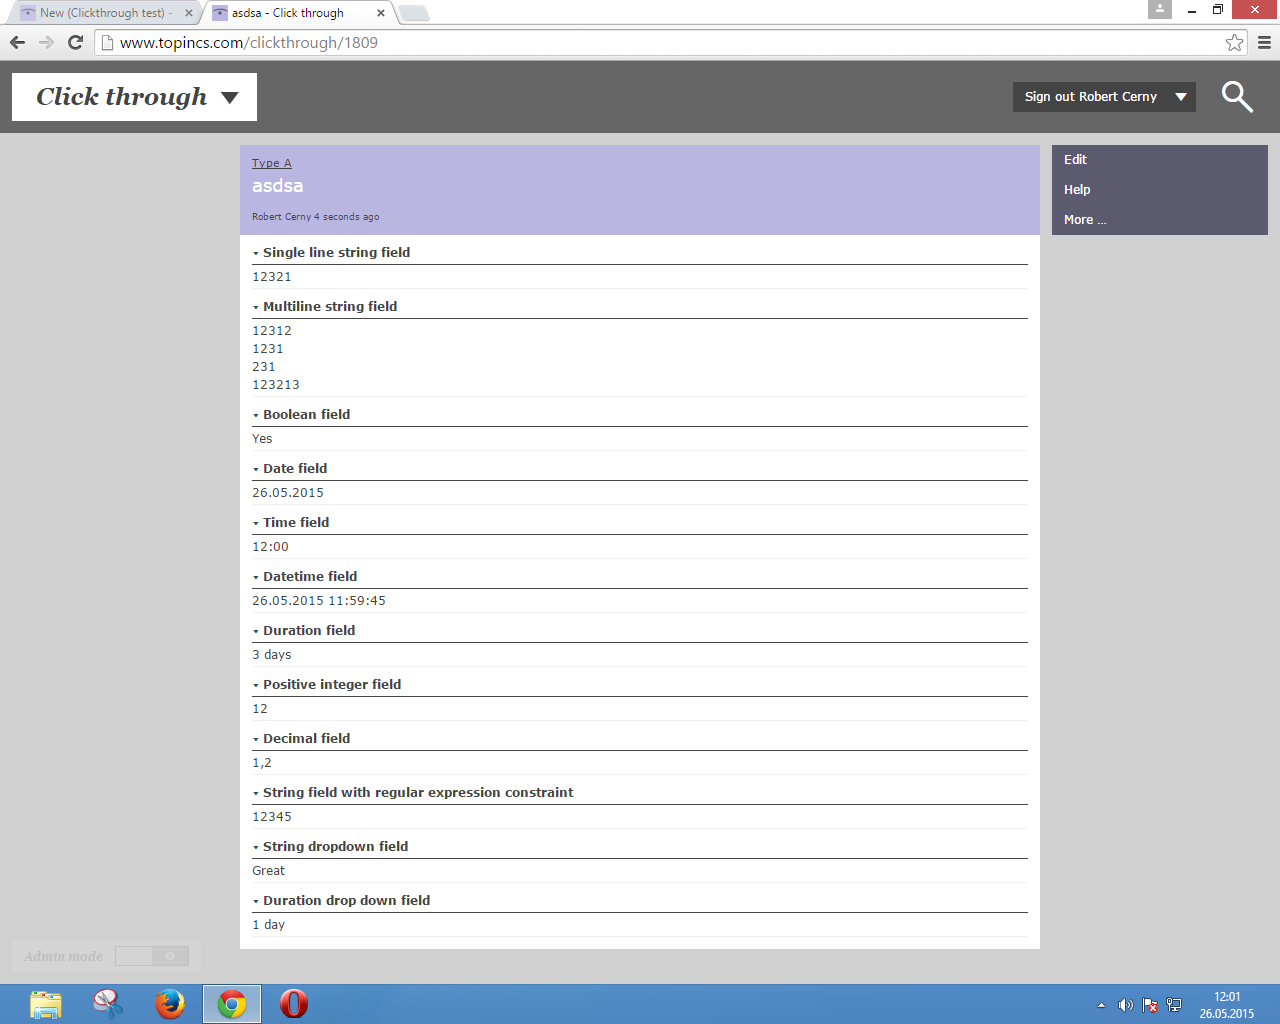Click the volume speaker tray icon

pyautogui.click(x=1125, y=1005)
